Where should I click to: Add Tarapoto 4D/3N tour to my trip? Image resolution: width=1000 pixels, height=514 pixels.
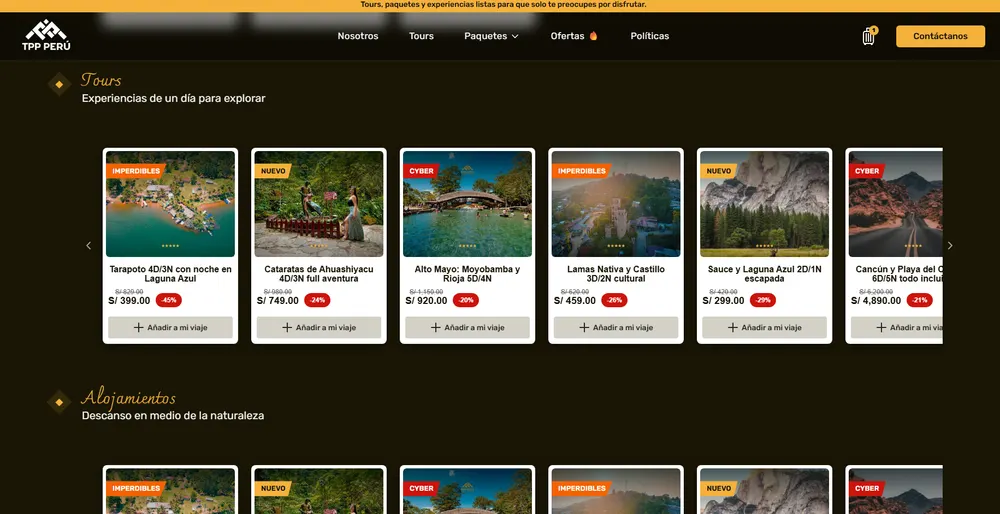click(x=170, y=327)
